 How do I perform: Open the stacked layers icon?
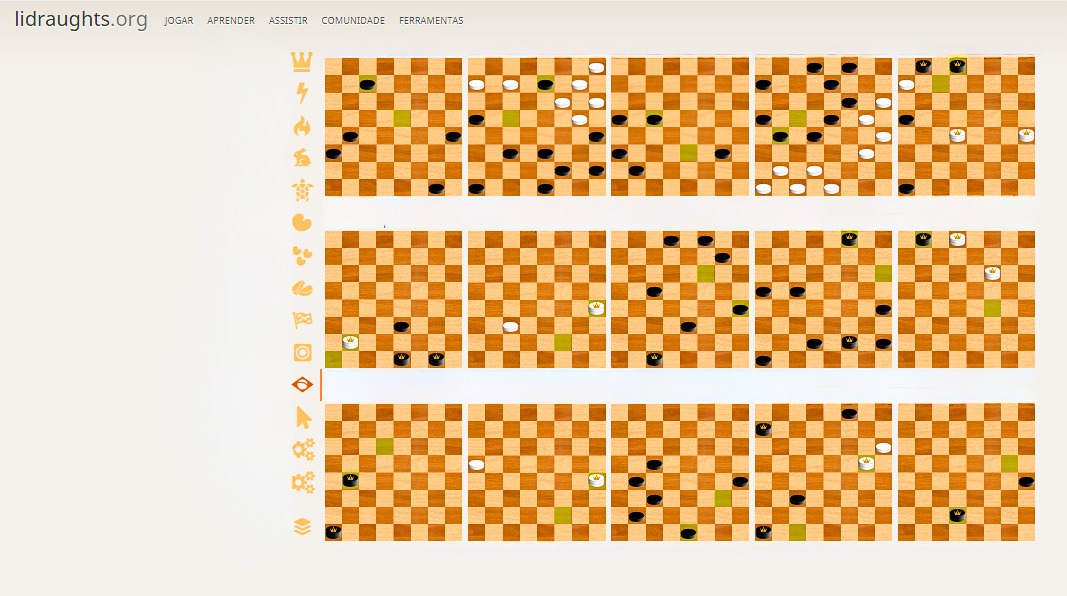pyautogui.click(x=303, y=526)
